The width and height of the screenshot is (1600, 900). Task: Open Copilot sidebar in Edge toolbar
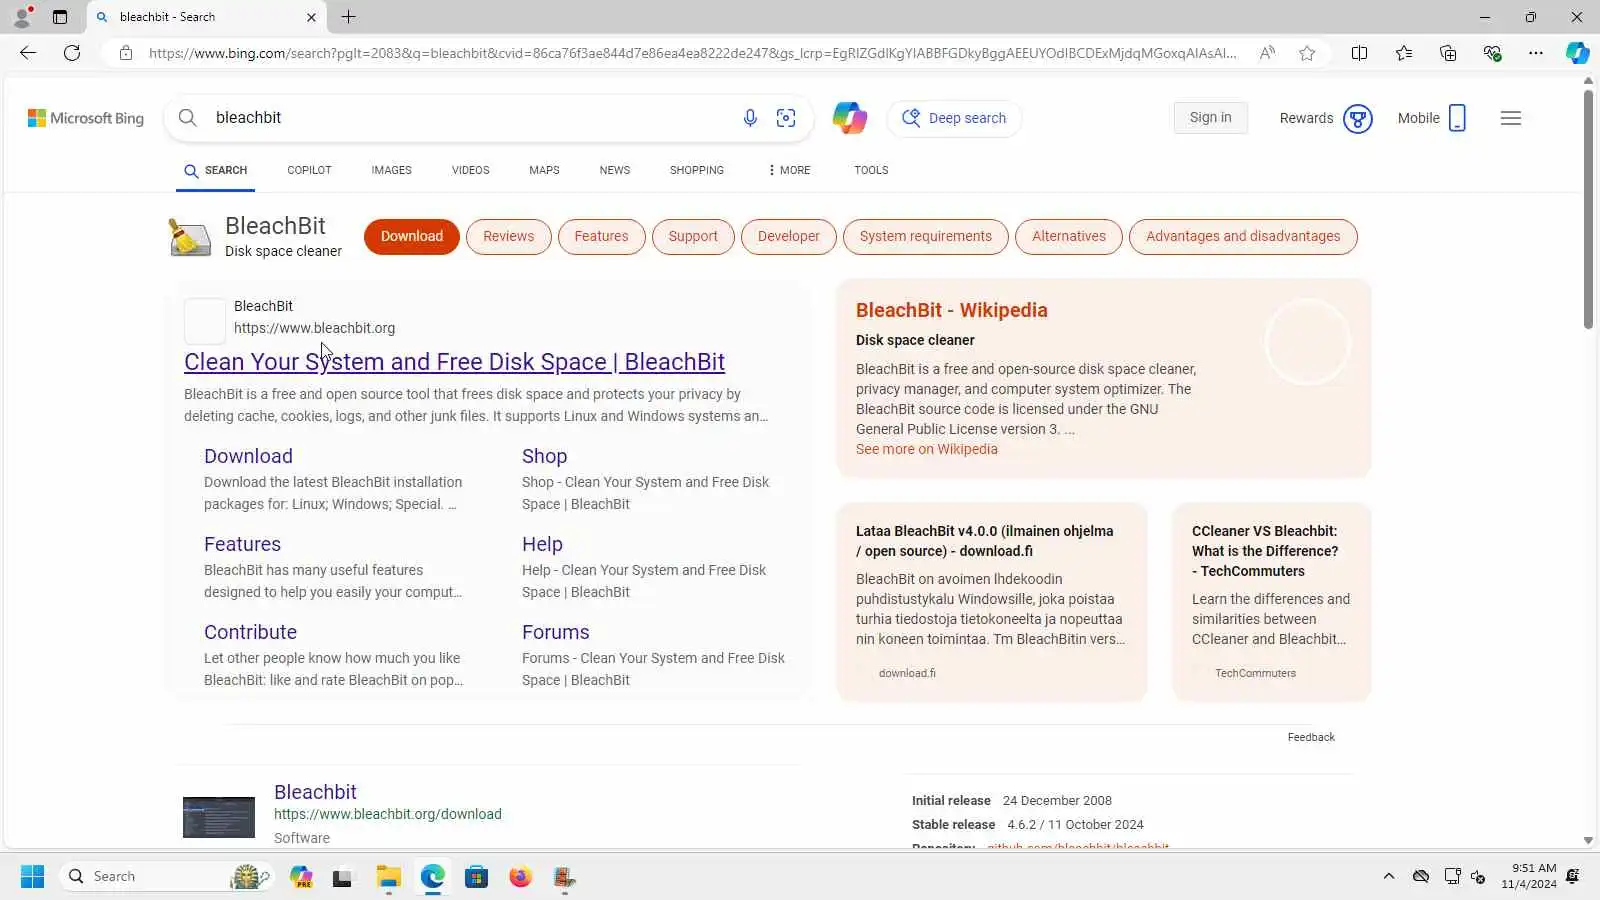(1578, 53)
